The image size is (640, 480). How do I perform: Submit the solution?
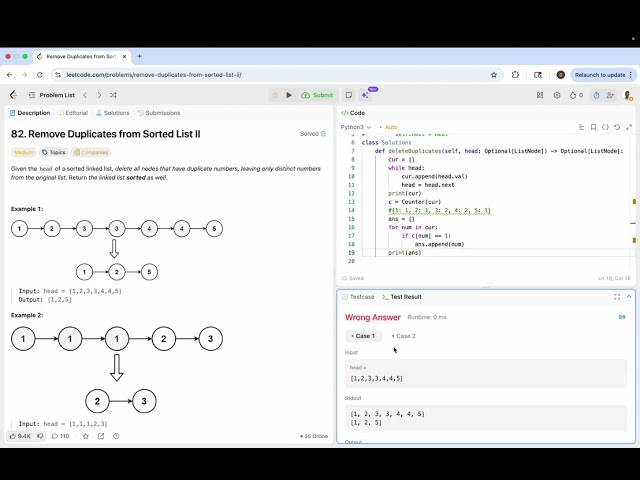click(317, 95)
